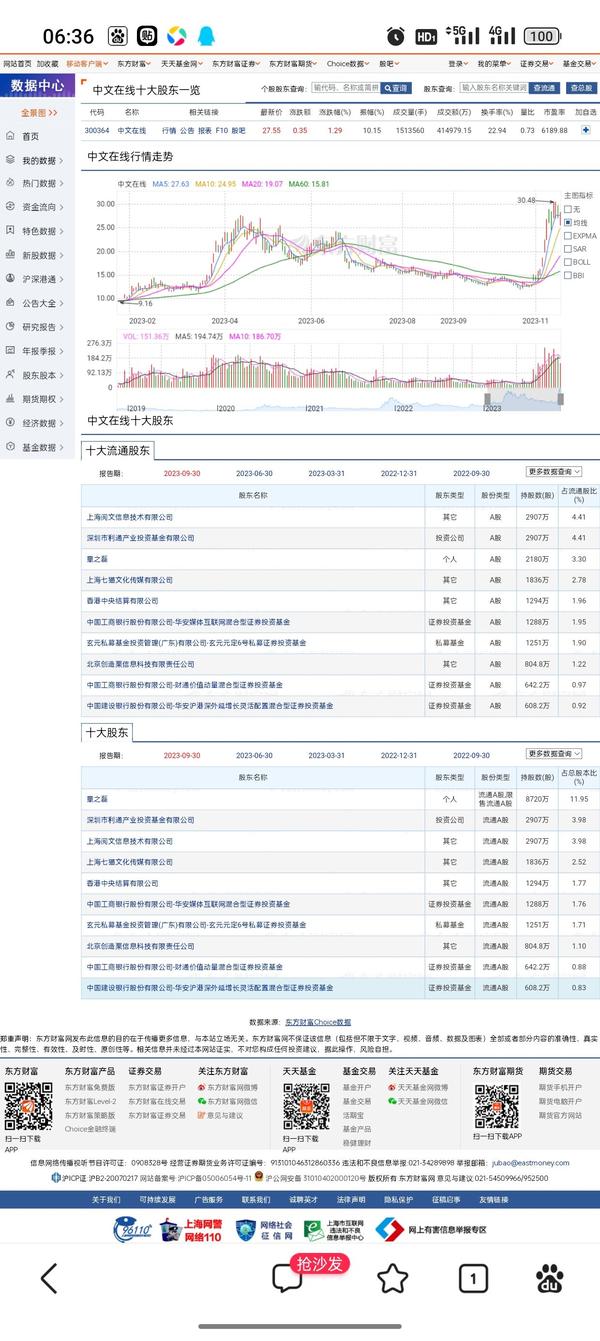Screen dimensions: 600x1341
Task: Click the 查总股 button
Action: pyautogui.click(x=579, y=88)
